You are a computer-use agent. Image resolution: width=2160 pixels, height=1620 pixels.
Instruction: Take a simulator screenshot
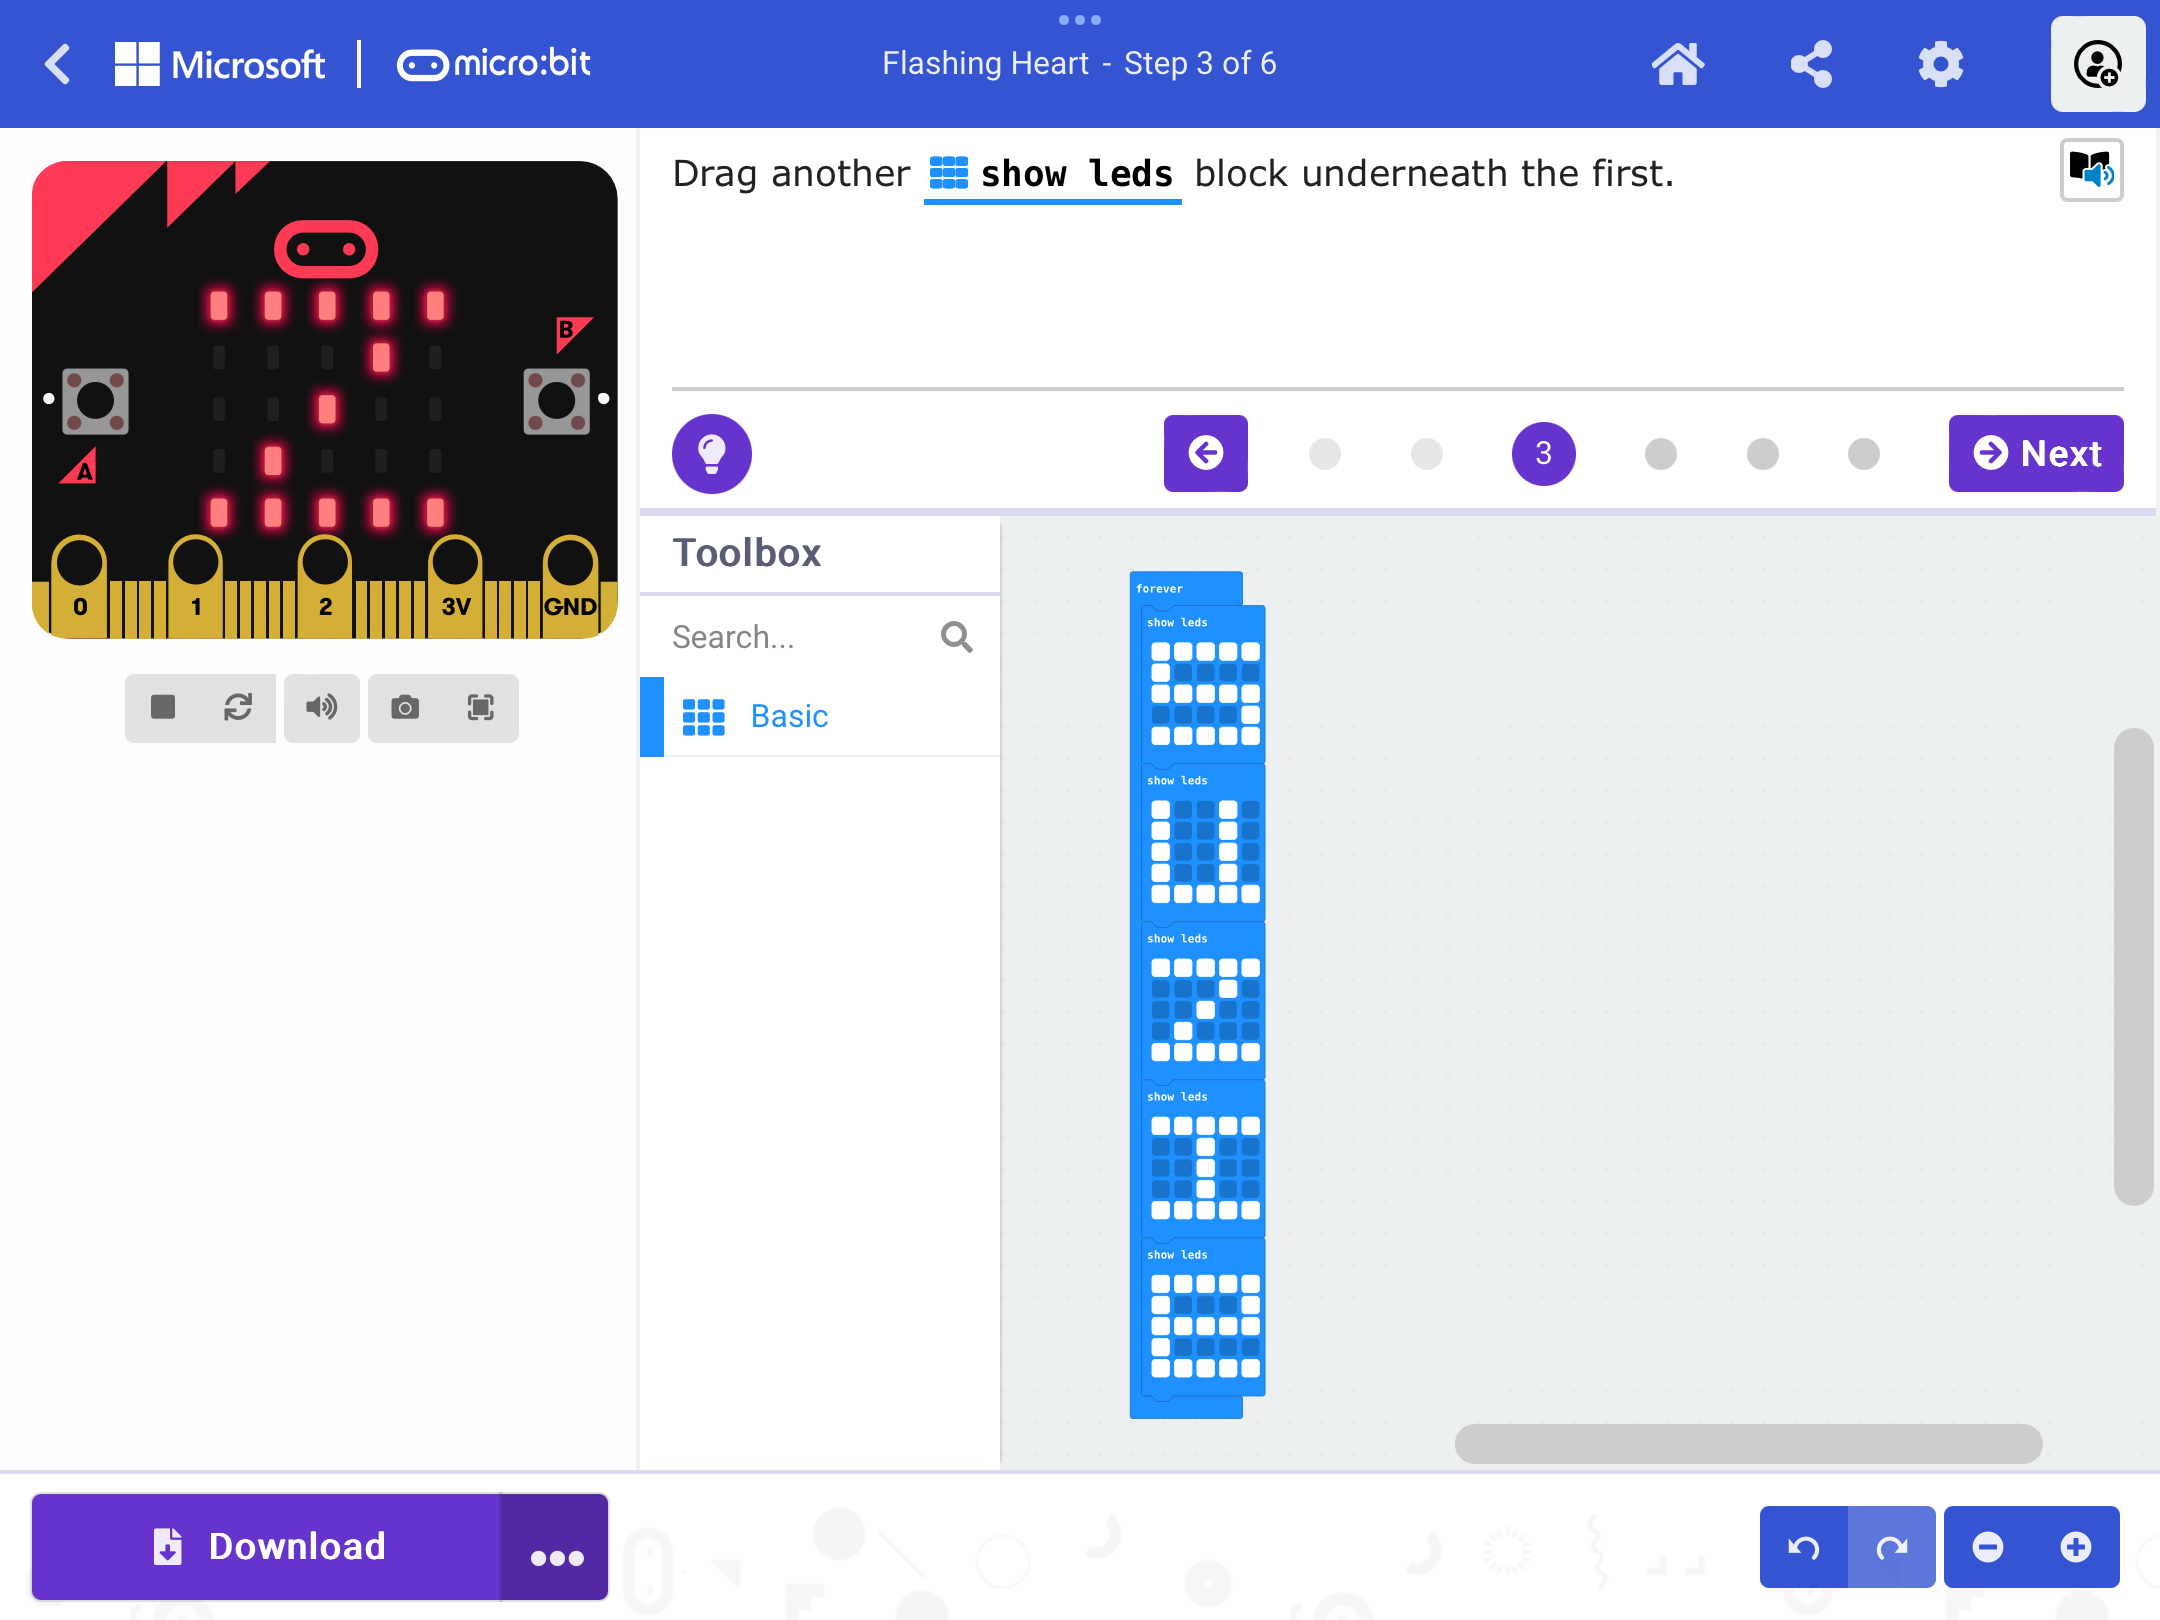coord(405,708)
